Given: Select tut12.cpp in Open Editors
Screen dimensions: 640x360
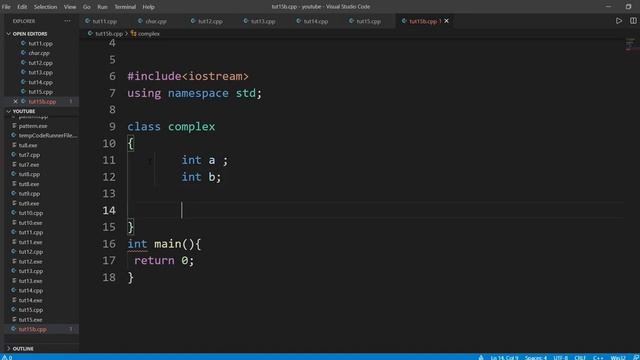Looking at the screenshot, I should click(40, 63).
